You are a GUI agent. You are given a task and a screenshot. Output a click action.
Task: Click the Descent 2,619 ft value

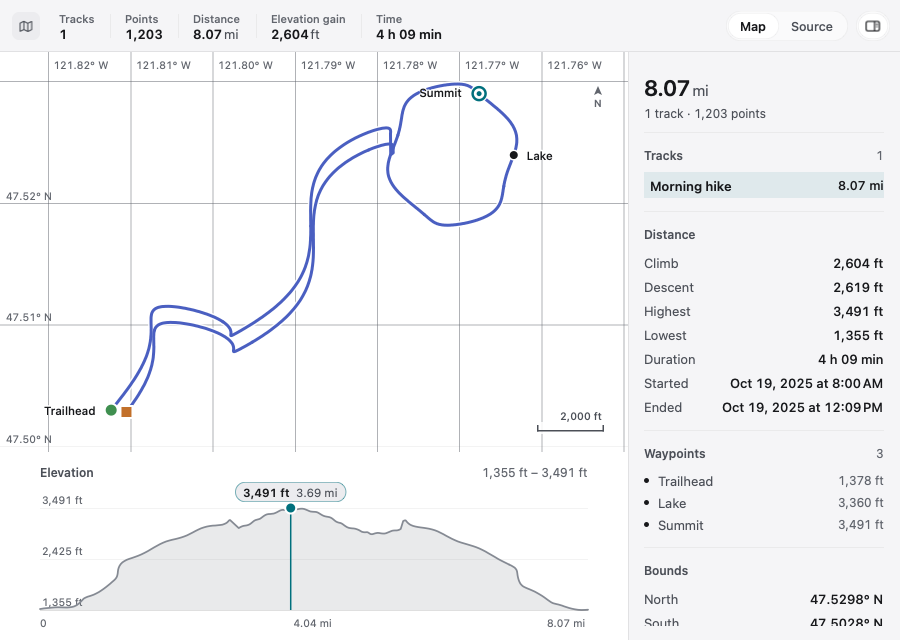(x=858, y=288)
